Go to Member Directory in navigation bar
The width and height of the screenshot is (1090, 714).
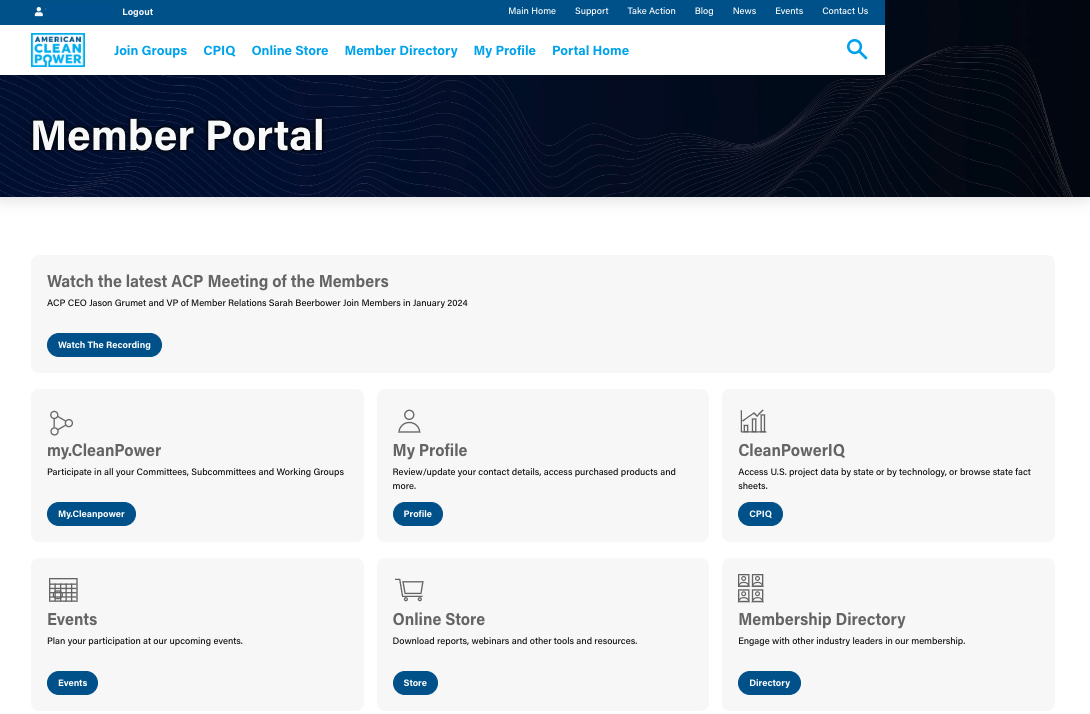click(x=401, y=51)
